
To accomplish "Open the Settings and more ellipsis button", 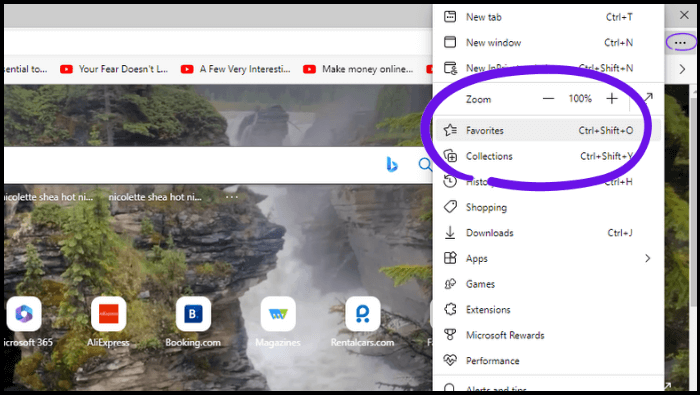I will 680,43.
